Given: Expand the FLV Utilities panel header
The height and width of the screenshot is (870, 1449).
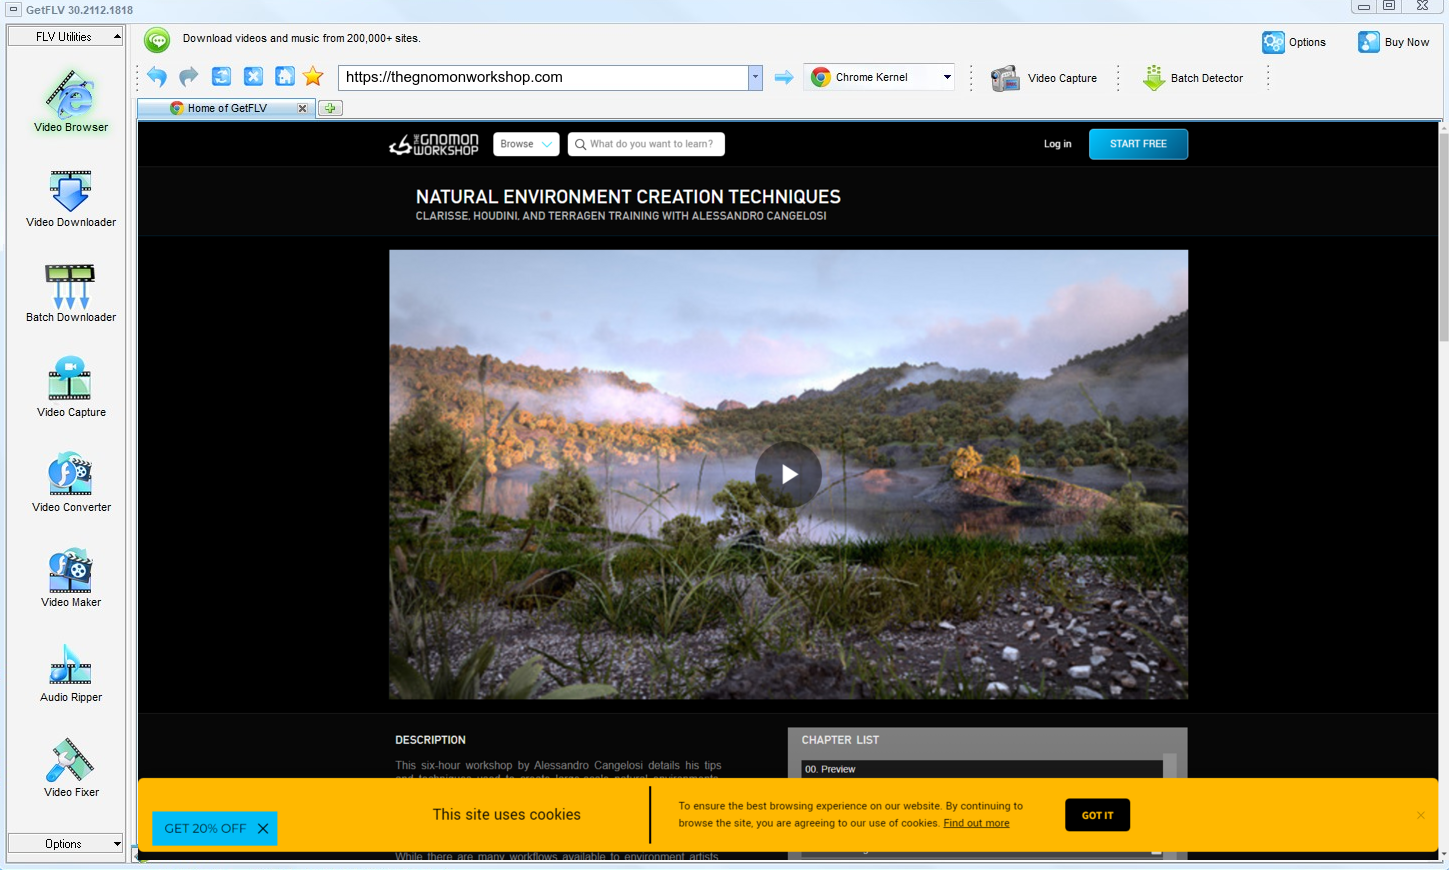Looking at the screenshot, I should (65, 37).
